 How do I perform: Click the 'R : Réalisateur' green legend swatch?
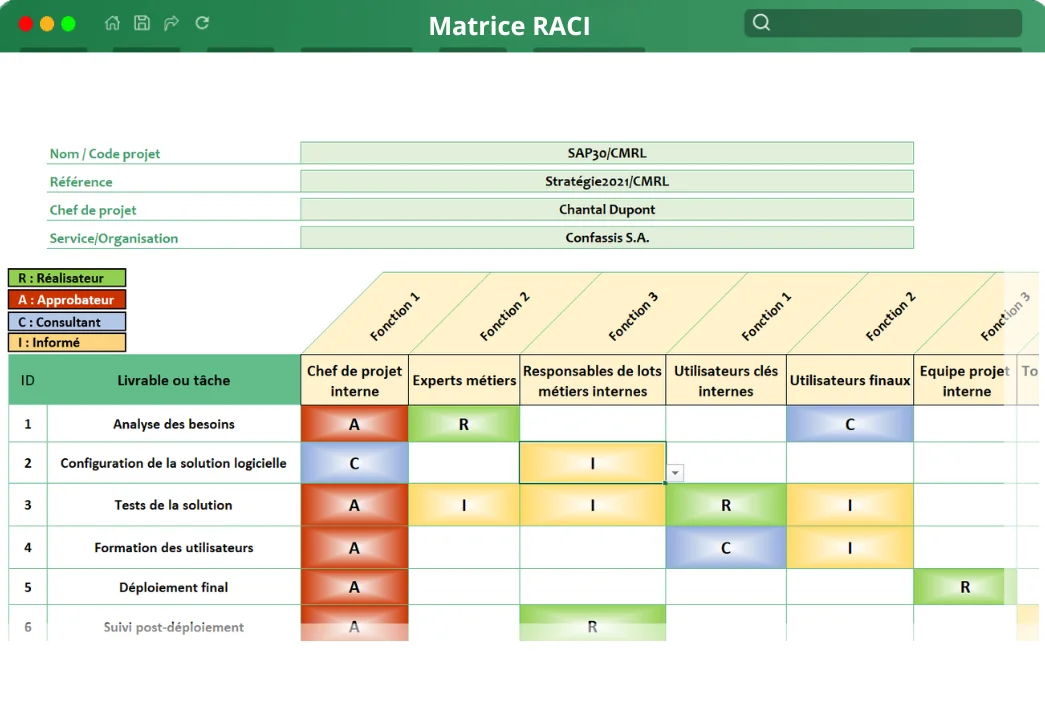pyautogui.click(x=66, y=277)
